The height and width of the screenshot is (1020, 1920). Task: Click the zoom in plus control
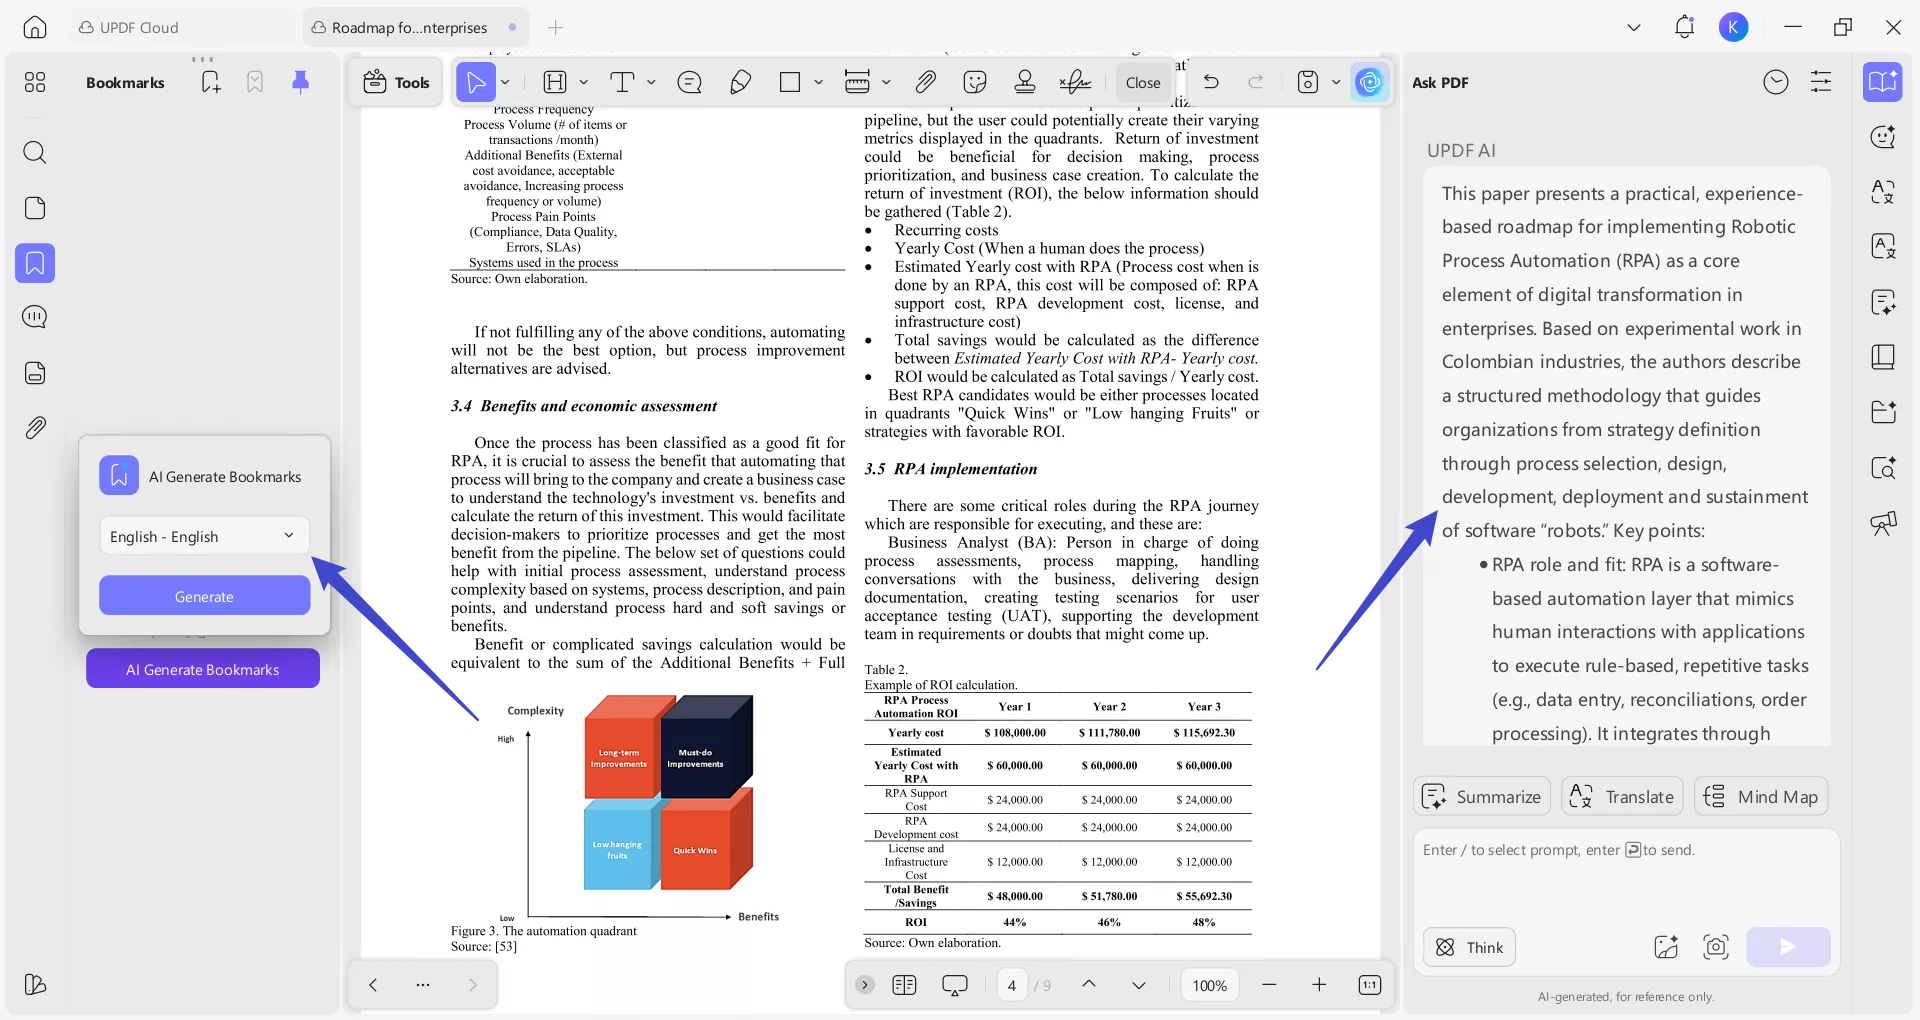coord(1319,984)
